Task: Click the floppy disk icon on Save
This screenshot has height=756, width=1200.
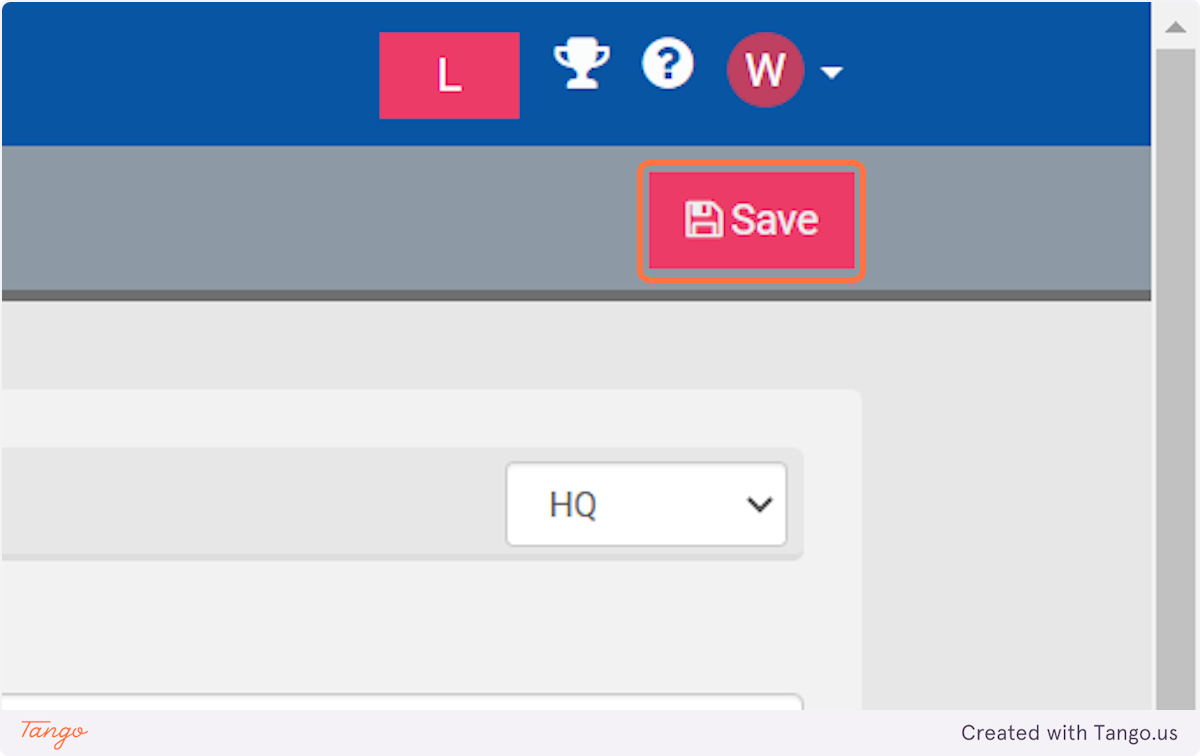Action: point(704,220)
